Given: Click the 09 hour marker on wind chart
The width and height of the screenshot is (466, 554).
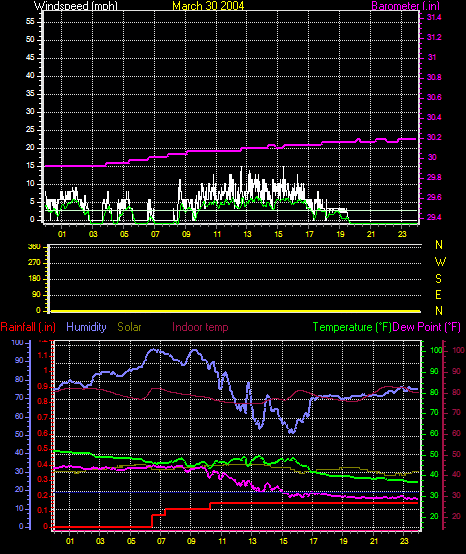Looking at the screenshot, I should pos(186,234).
